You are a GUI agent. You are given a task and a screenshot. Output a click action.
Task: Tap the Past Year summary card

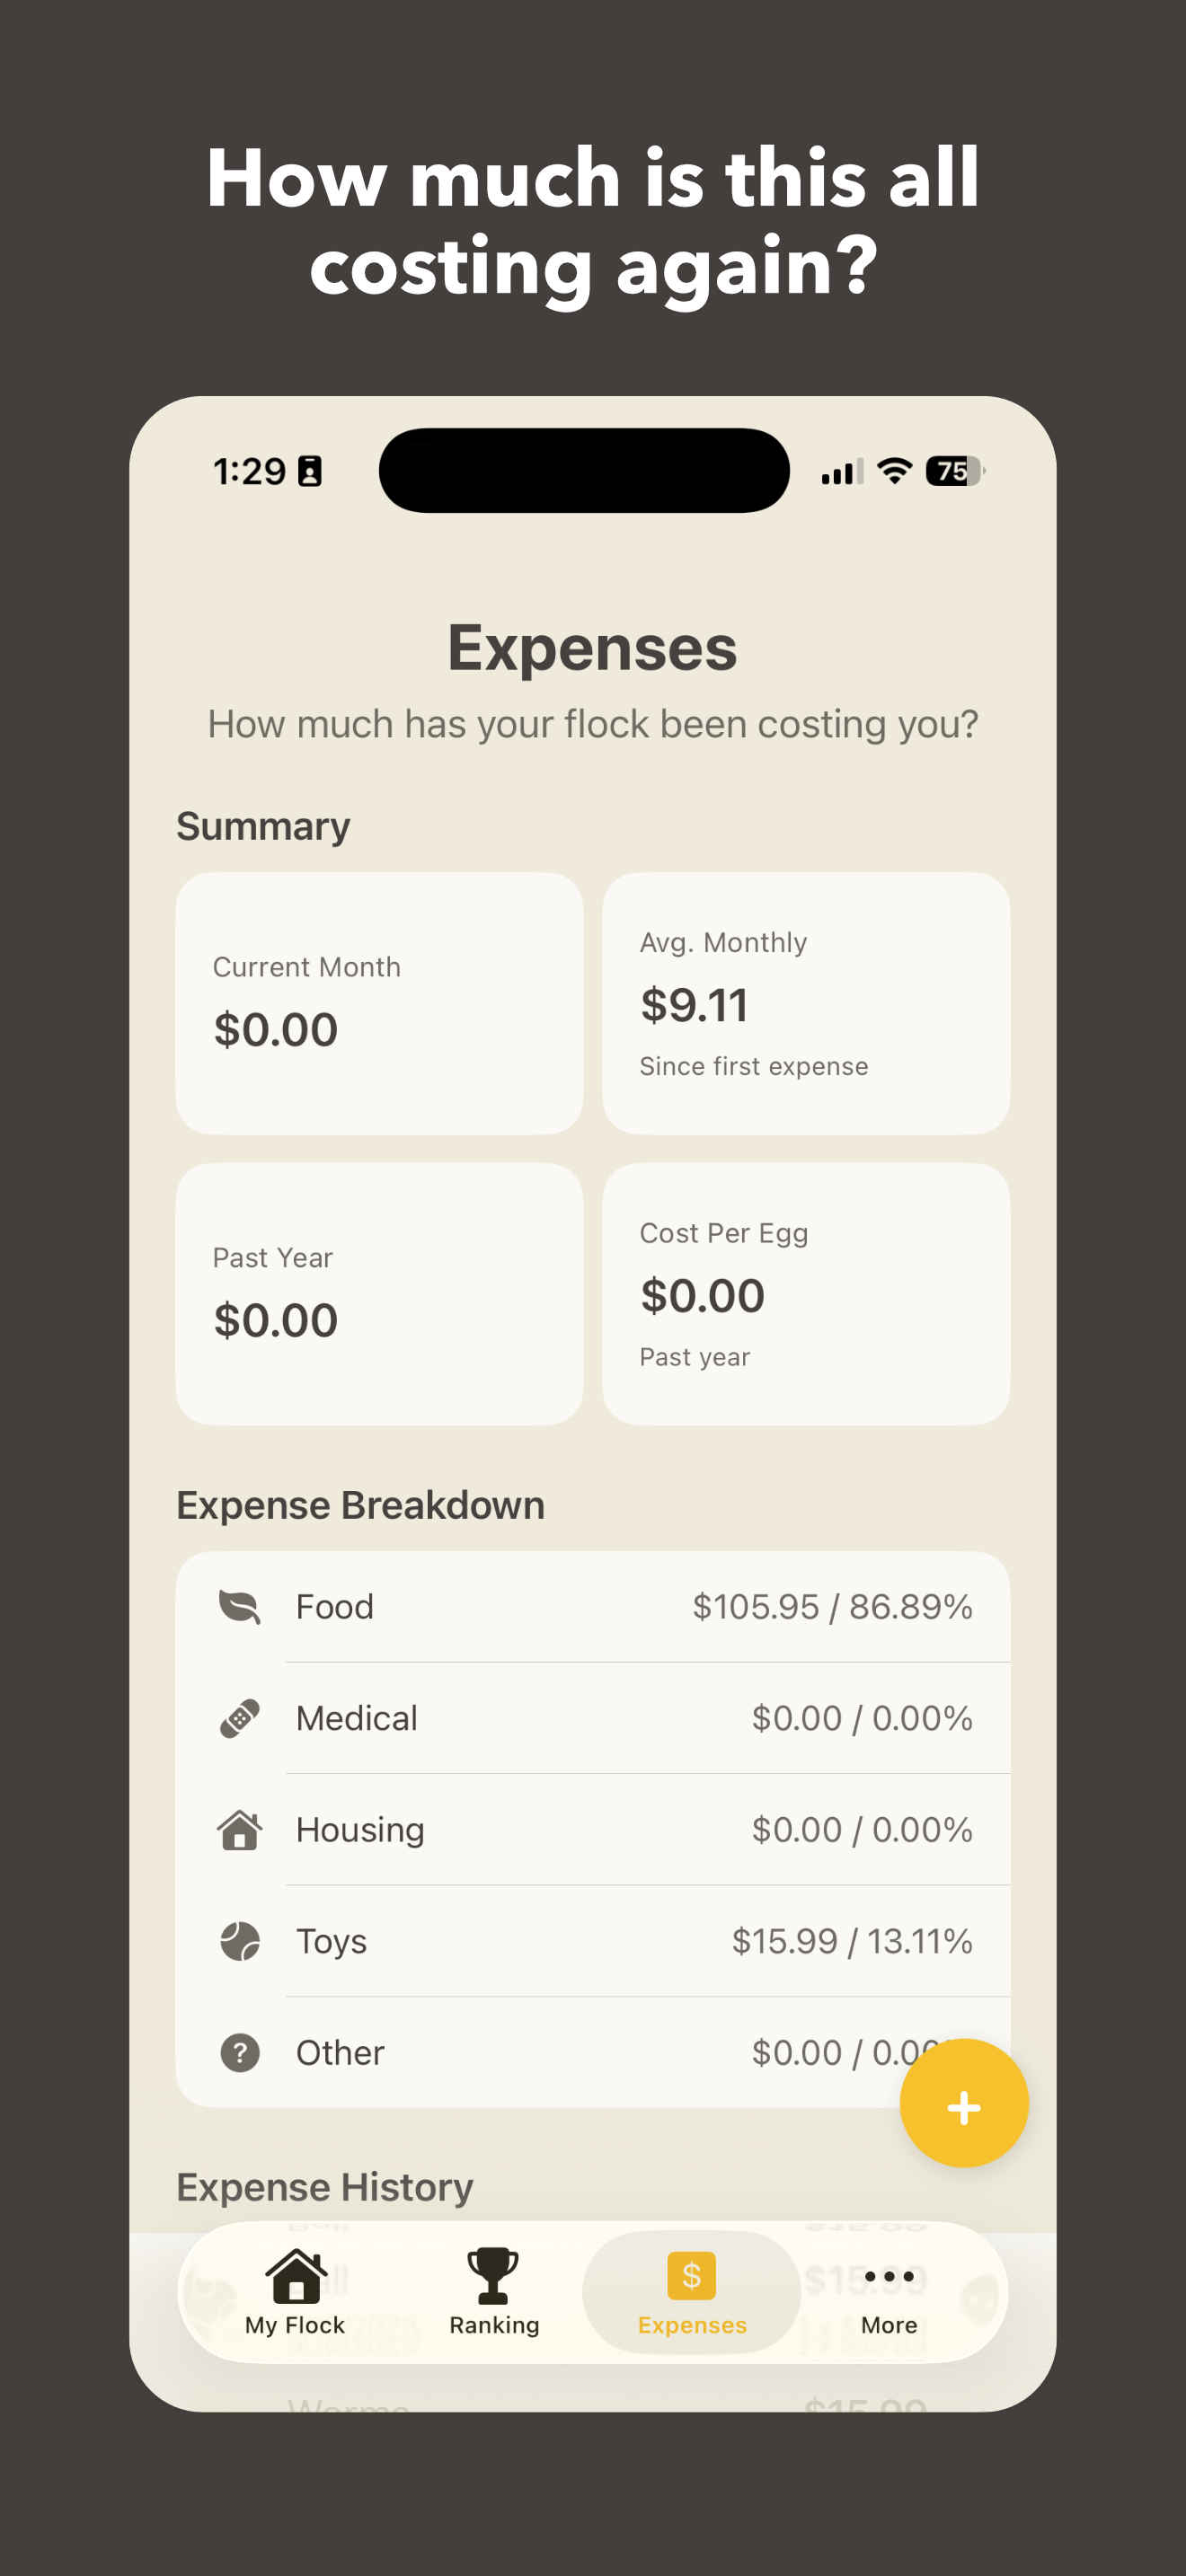[379, 1294]
